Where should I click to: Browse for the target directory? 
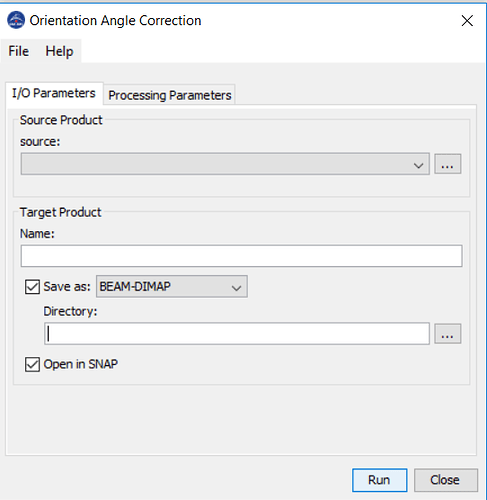point(448,333)
